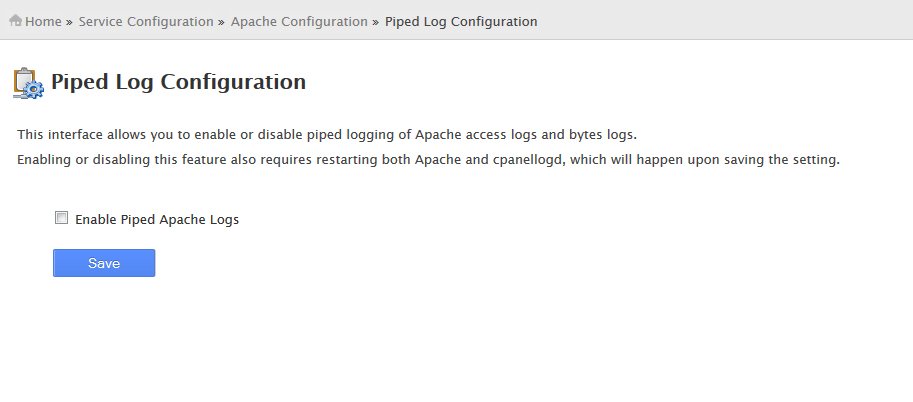Click the Piped Log Configuration page heading

[178, 82]
